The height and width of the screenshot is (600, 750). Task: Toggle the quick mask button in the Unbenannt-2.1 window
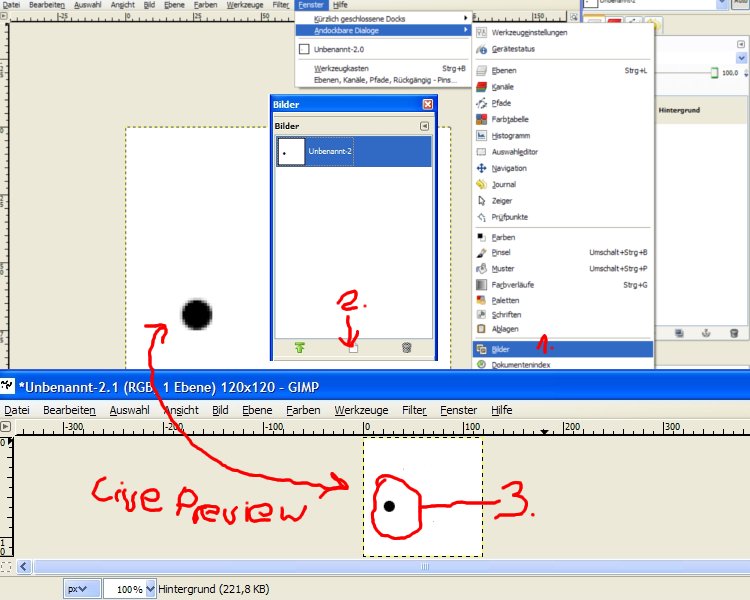click(x=6, y=567)
